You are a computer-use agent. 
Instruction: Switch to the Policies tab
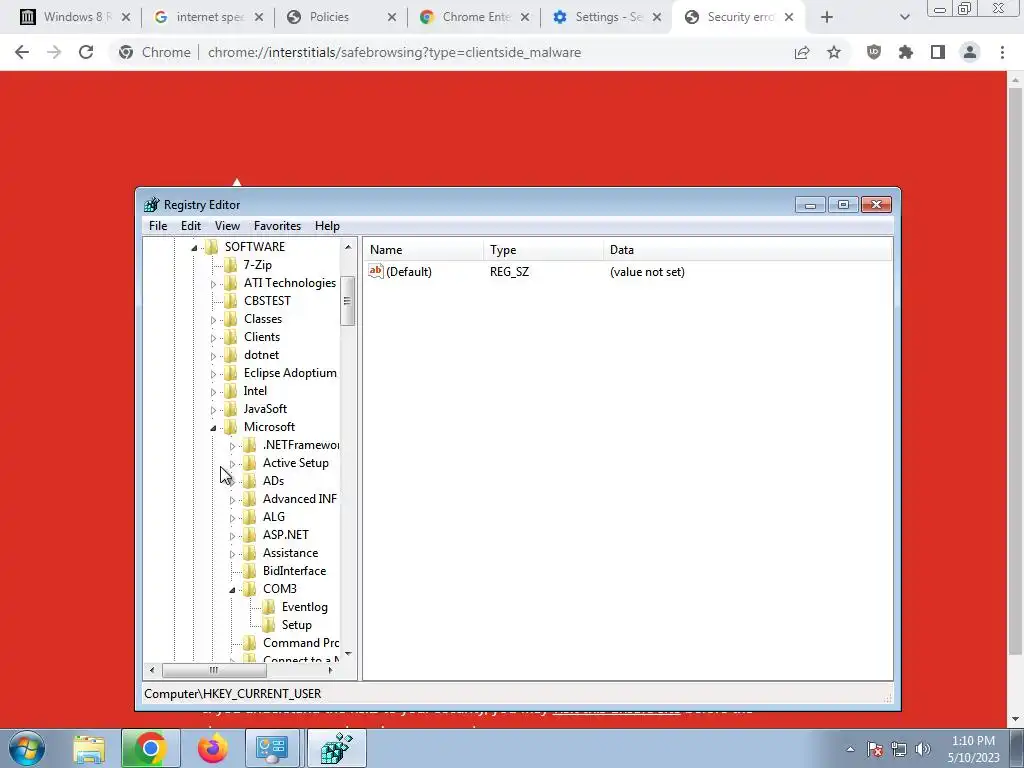point(342,17)
